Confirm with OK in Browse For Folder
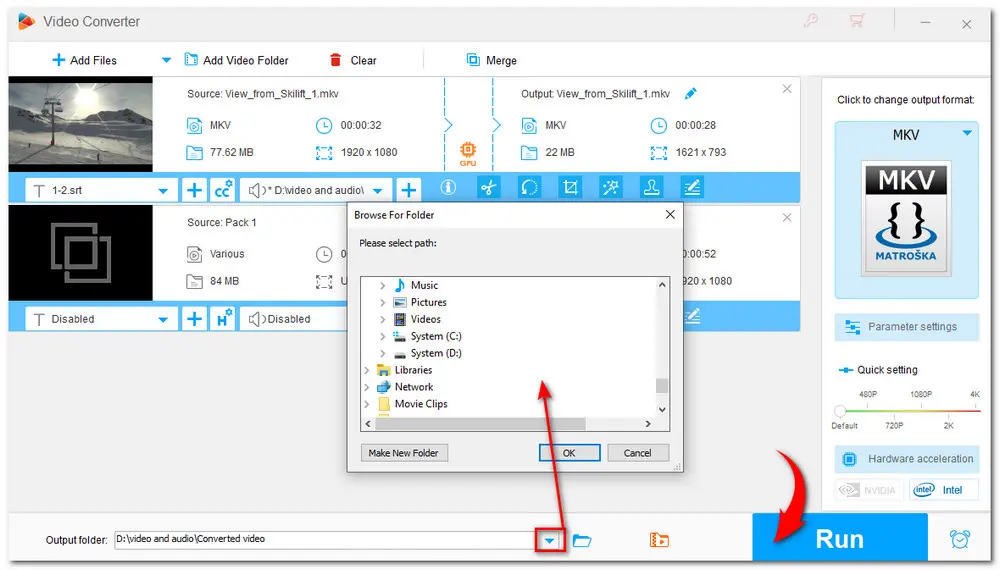This screenshot has width=1000, height=570. (570, 453)
